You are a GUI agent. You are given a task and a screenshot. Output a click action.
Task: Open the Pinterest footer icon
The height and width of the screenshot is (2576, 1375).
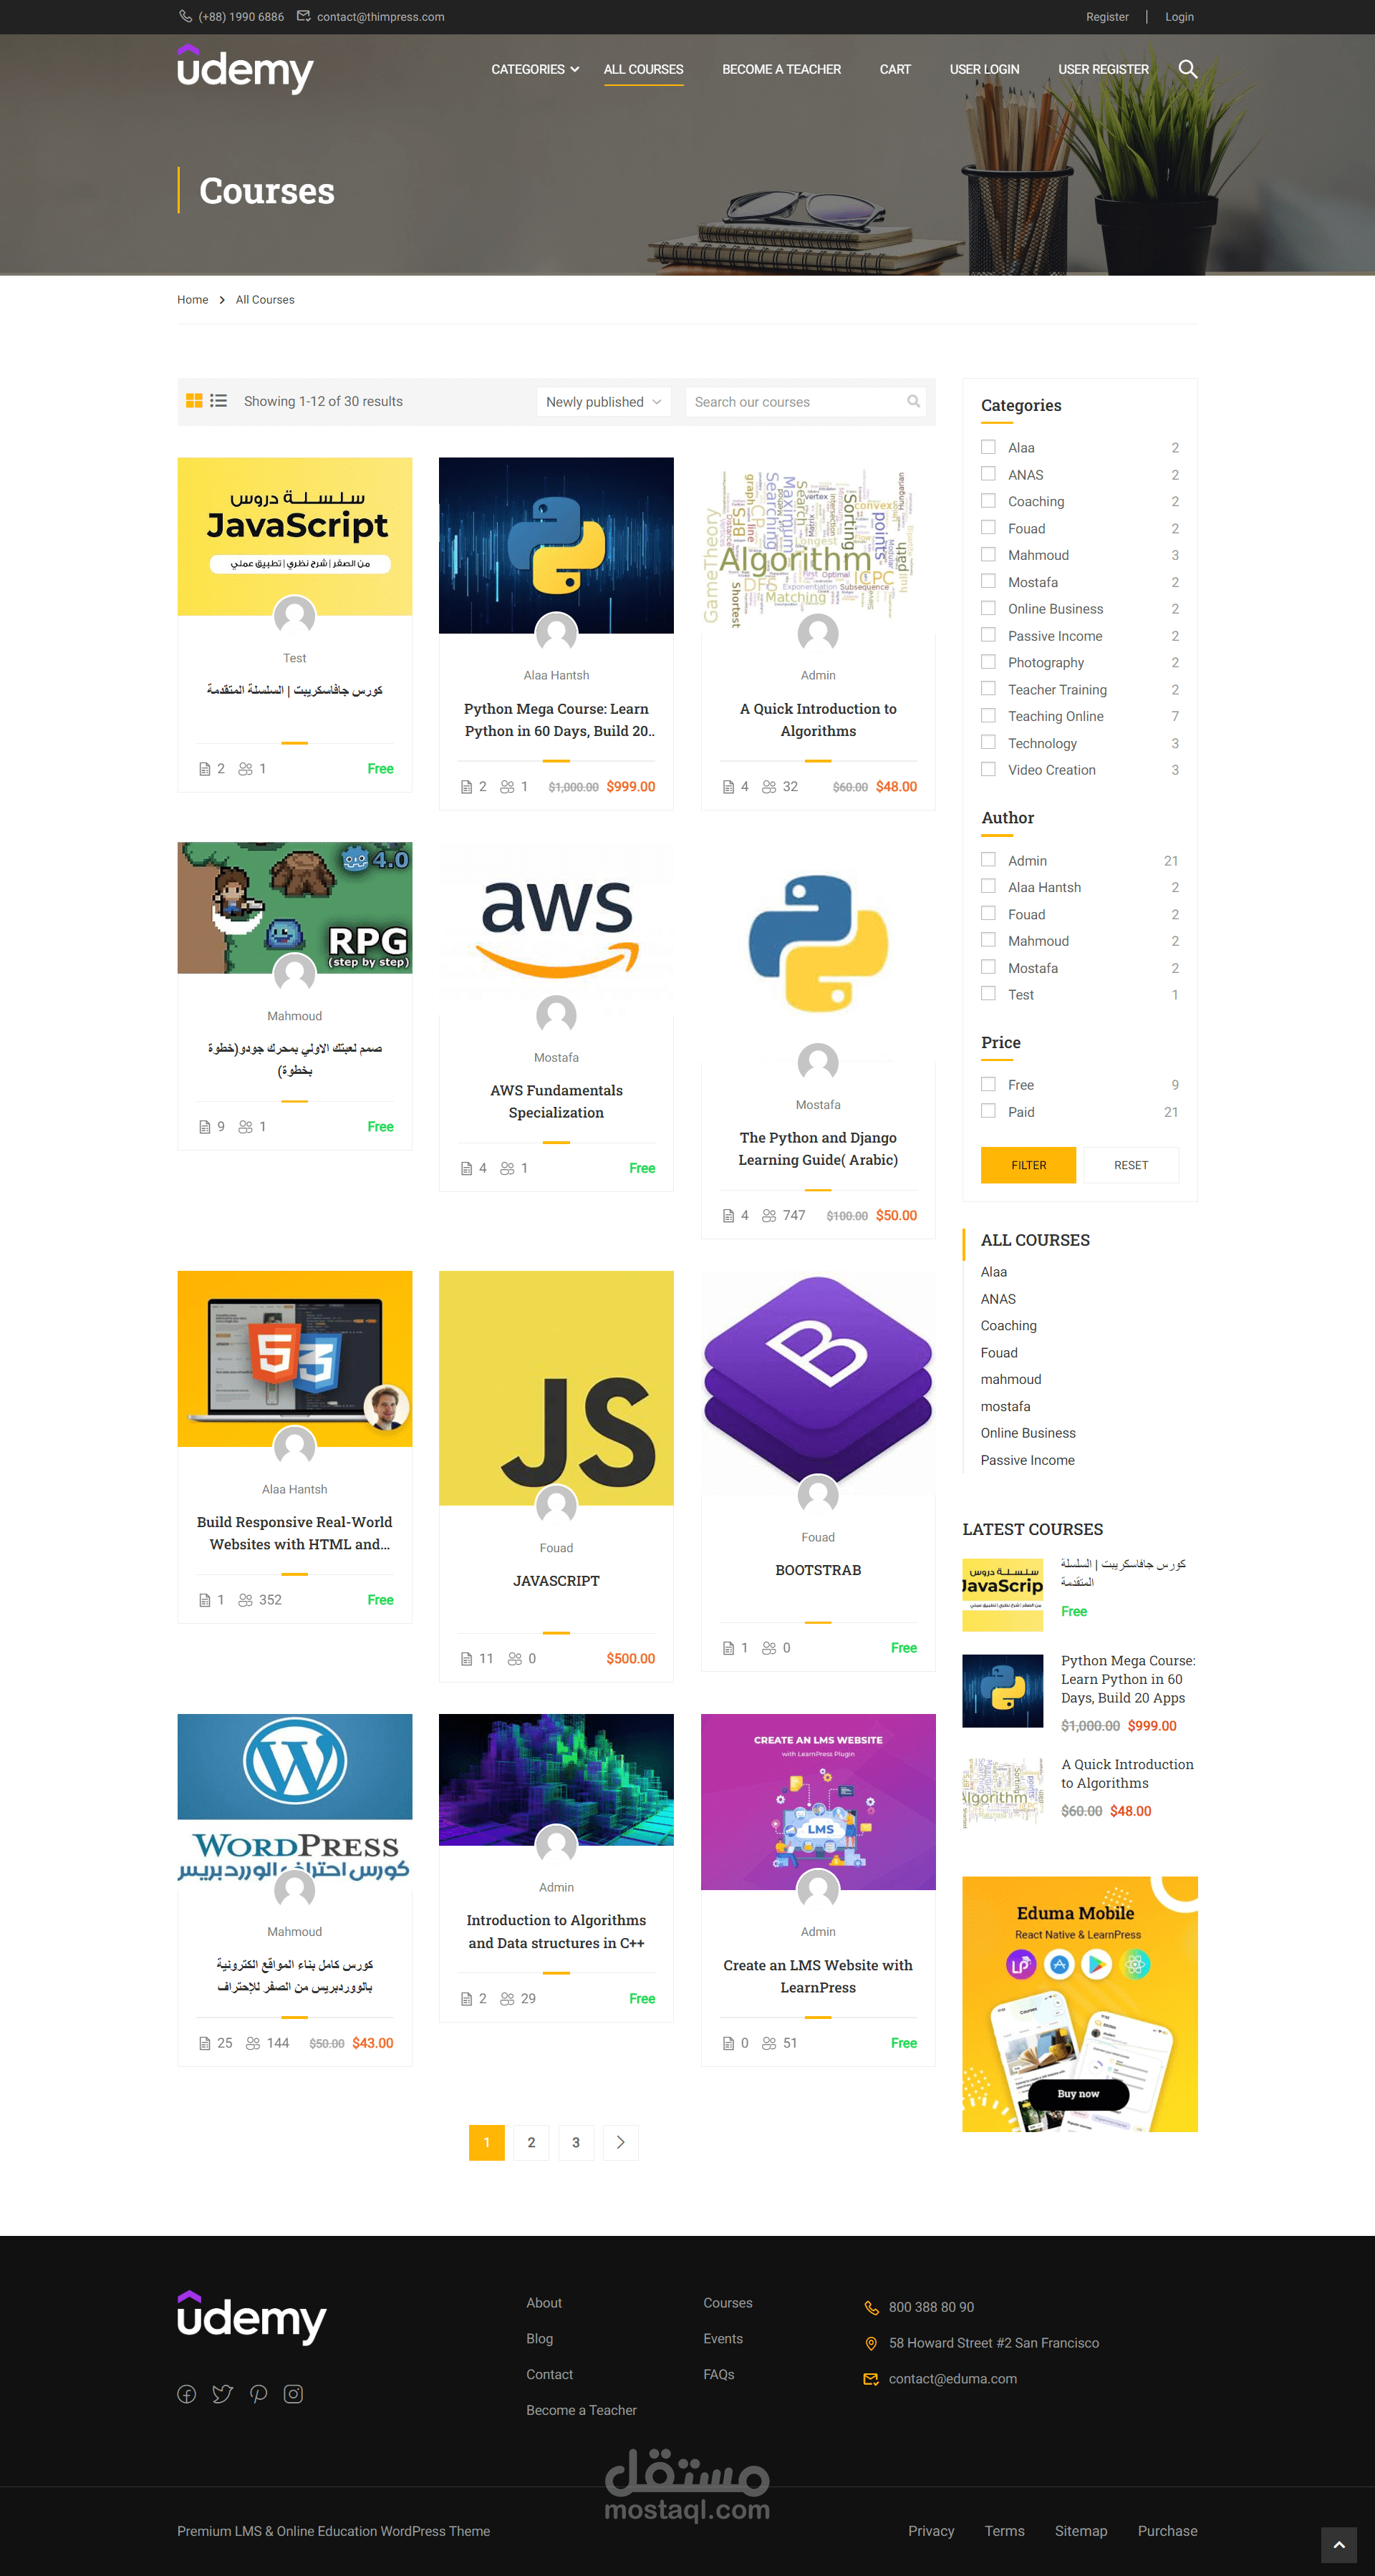(x=258, y=2394)
